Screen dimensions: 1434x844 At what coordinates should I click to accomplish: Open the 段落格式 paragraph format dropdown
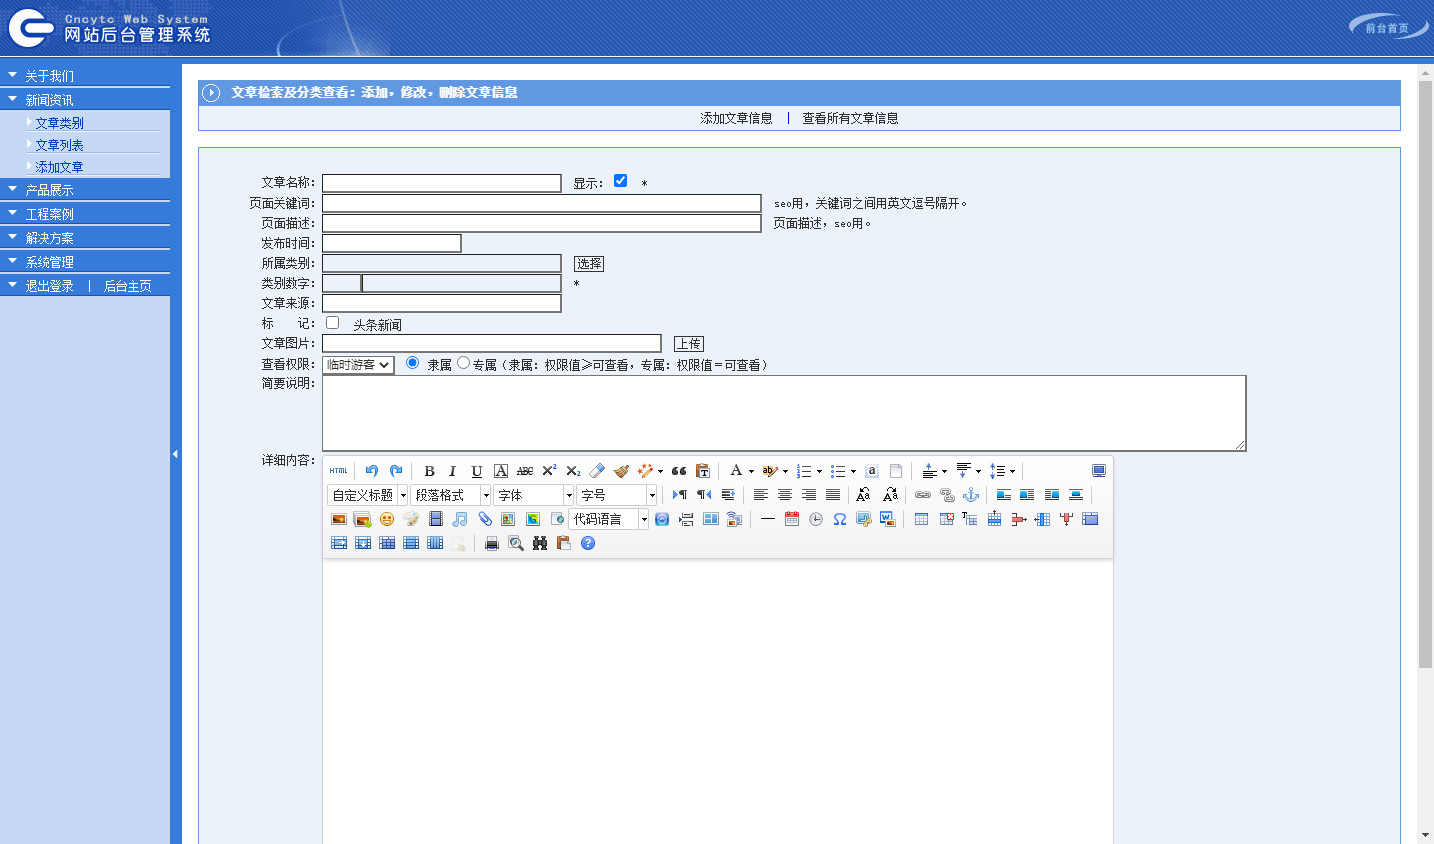451,495
